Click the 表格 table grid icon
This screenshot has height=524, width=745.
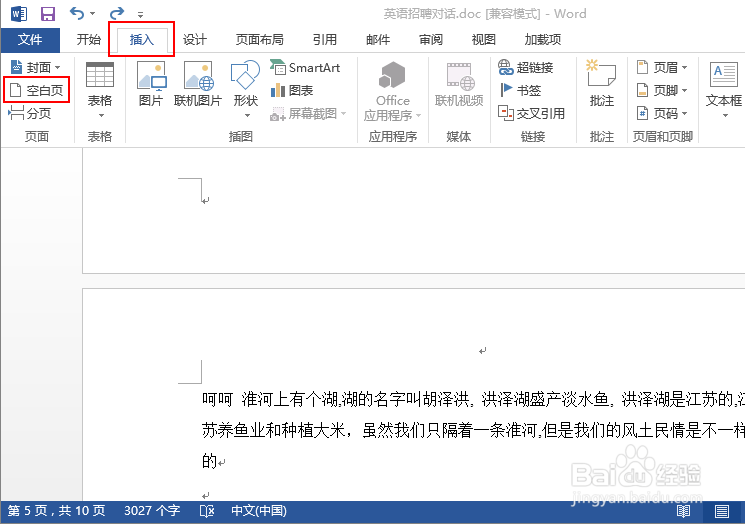coord(100,75)
